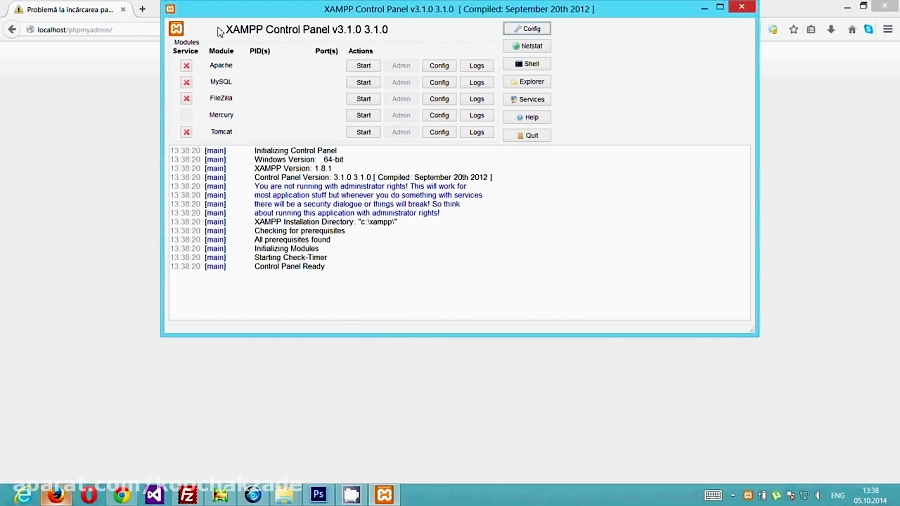This screenshot has width=900, height=506.
Task: Click the 'Control Panel Ready' log line
Action: [289, 266]
